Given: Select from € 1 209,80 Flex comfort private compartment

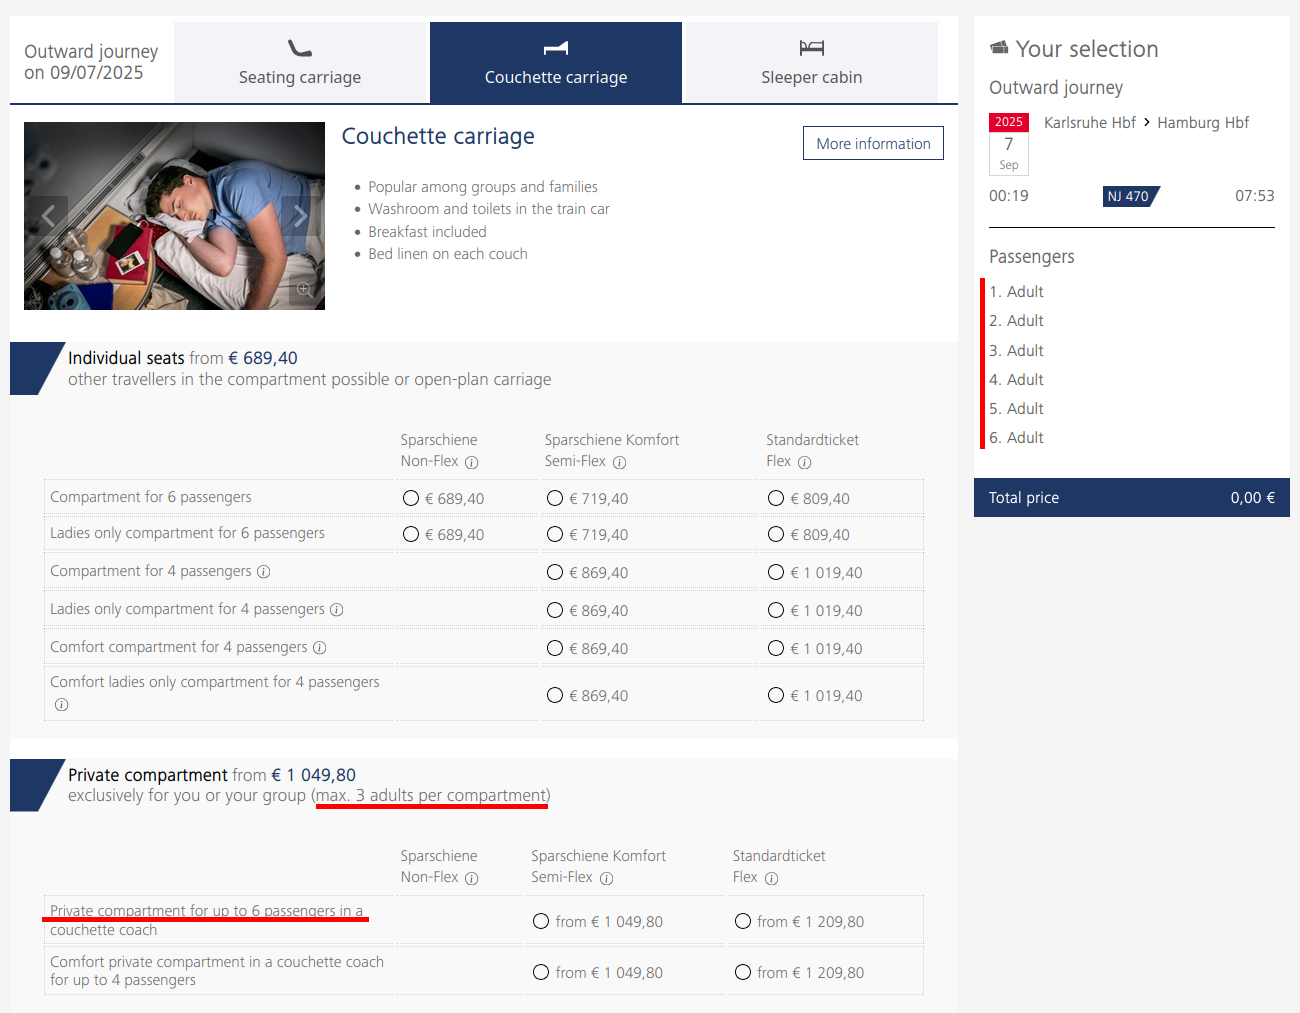Looking at the screenshot, I should (743, 972).
